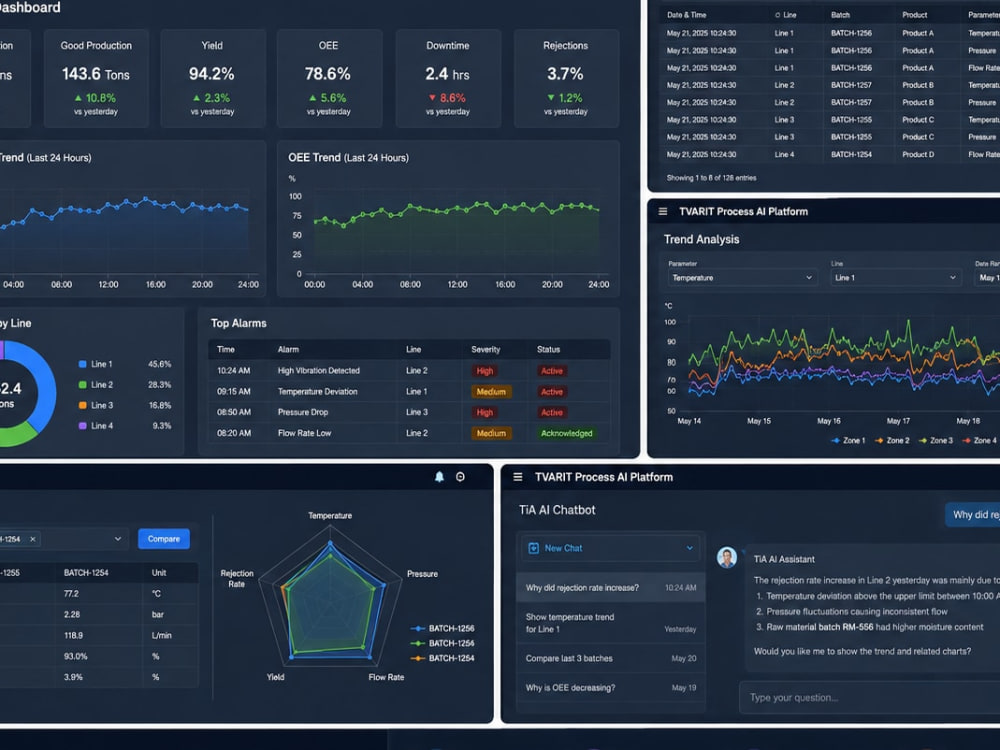
Task: Toggle Zone 3 in the trend legend
Action: click(936, 440)
